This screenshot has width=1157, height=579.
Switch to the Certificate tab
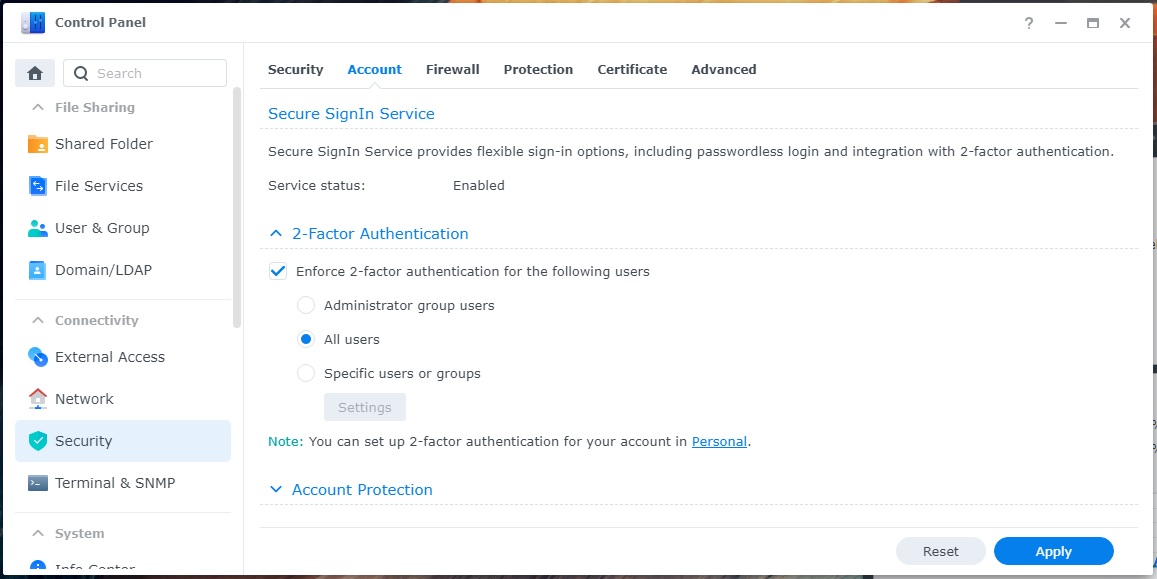point(632,69)
